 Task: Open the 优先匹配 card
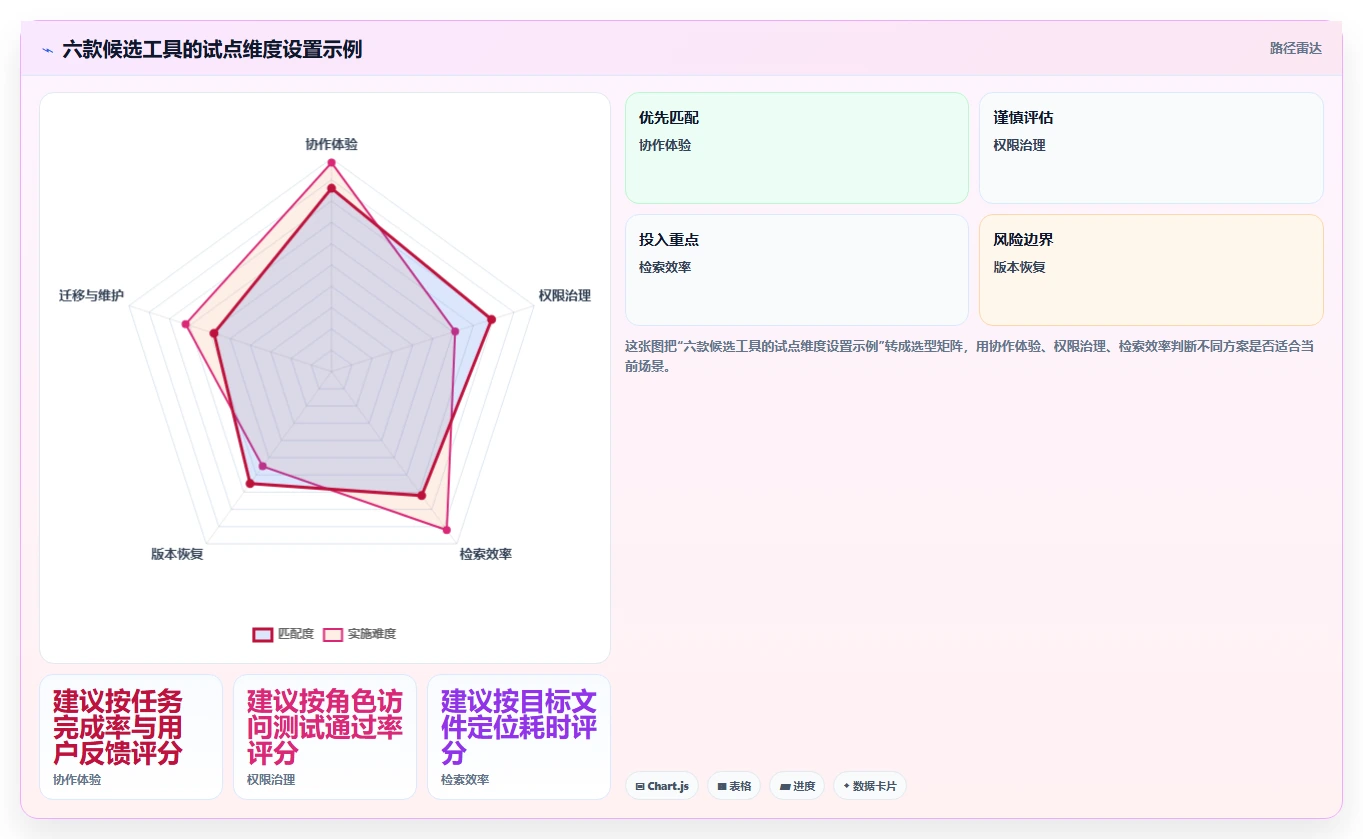click(797, 148)
